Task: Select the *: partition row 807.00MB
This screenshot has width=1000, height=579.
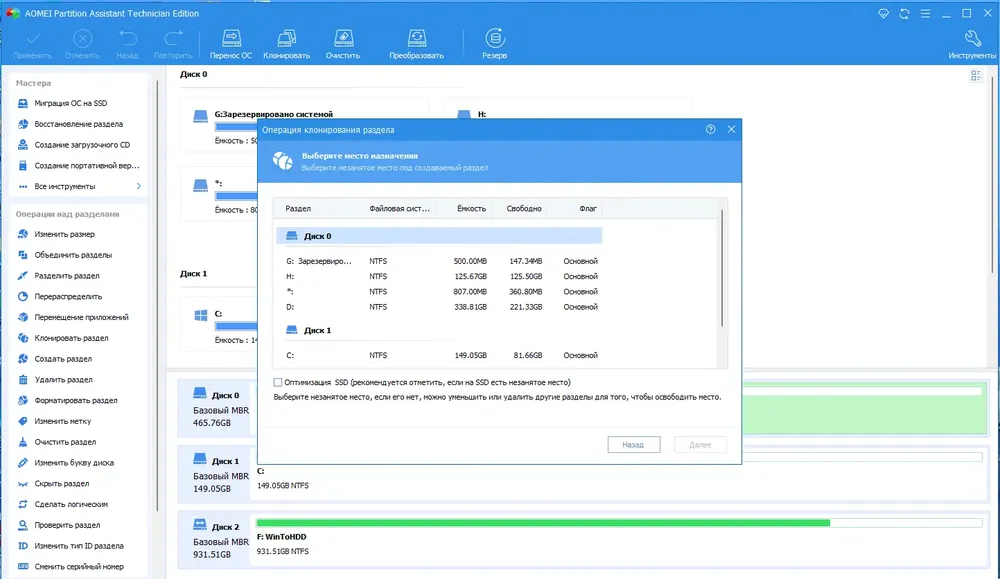Action: point(439,291)
